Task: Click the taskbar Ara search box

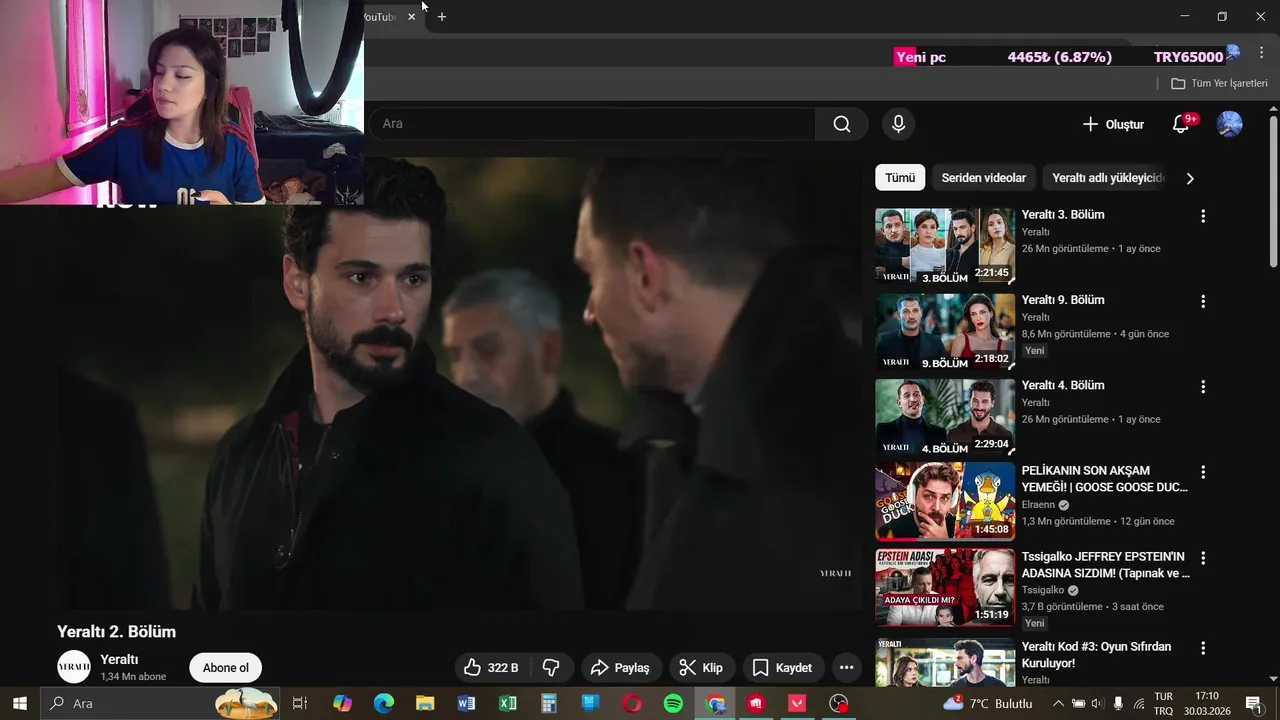Action: coord(160,703)
